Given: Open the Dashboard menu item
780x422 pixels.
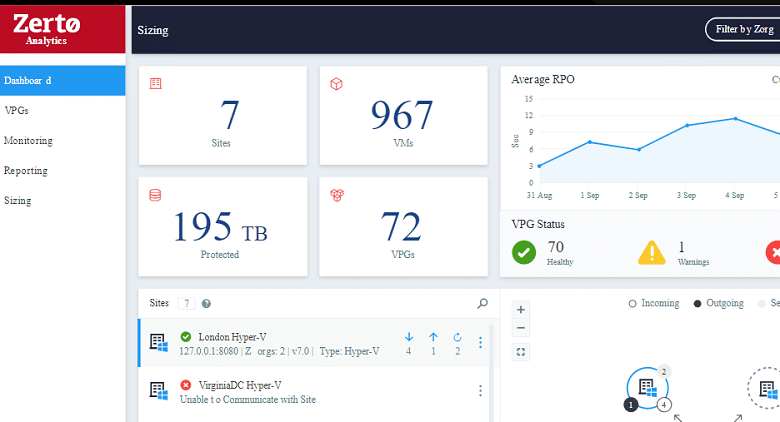Looking at the screenshot, I should coord(63,81).
